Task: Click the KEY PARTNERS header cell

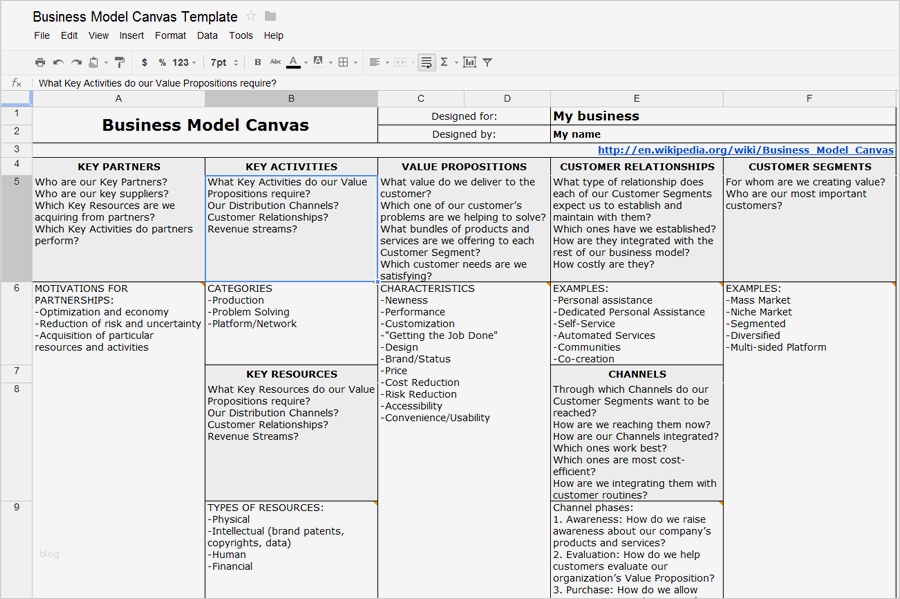Action: click(119, 167)
